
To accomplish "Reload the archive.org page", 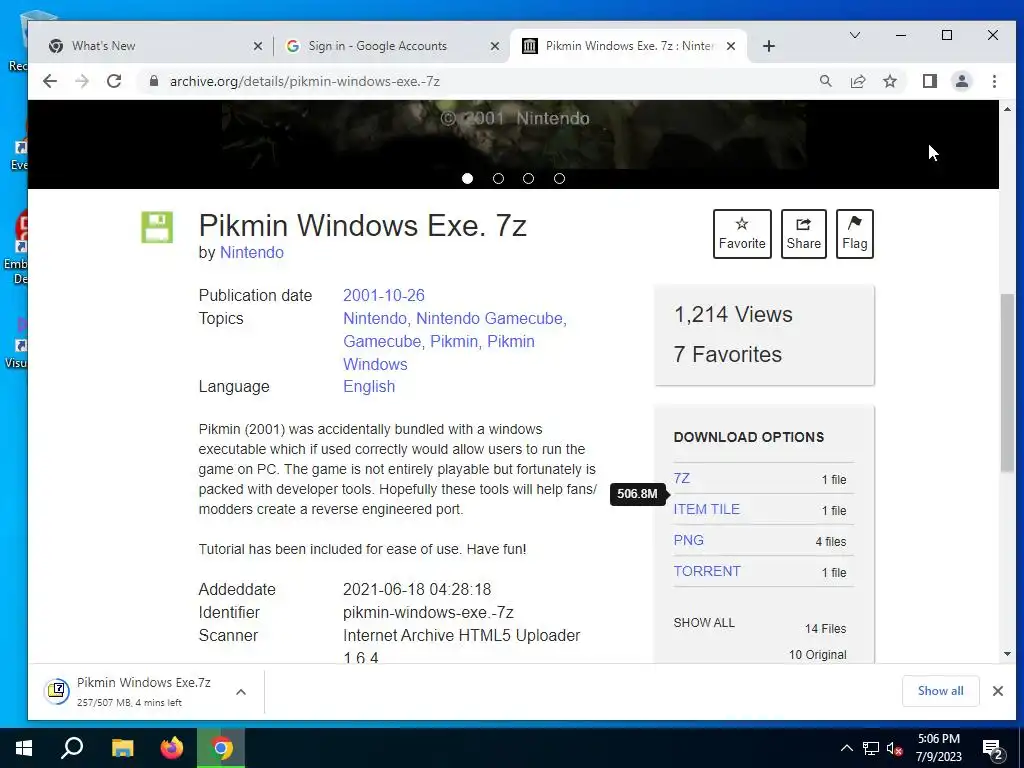I will pyautogui.click(x=114, y=81).
